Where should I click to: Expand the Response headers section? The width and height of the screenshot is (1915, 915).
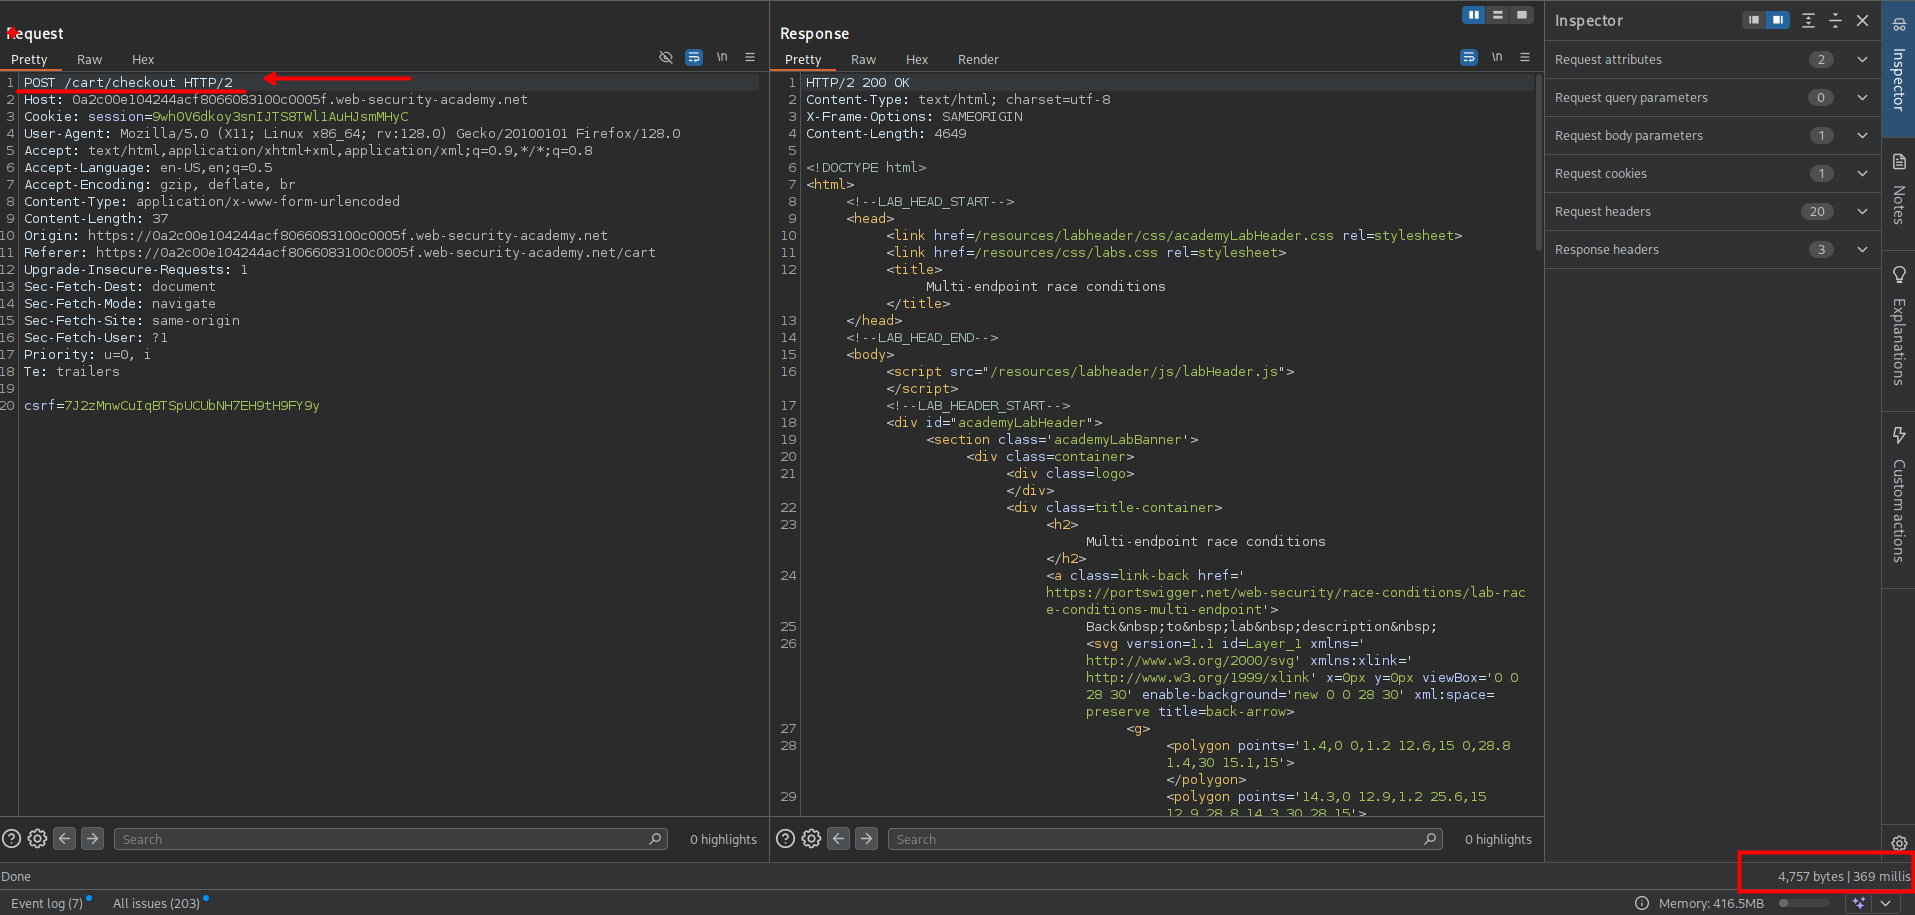pos(1862,249)
